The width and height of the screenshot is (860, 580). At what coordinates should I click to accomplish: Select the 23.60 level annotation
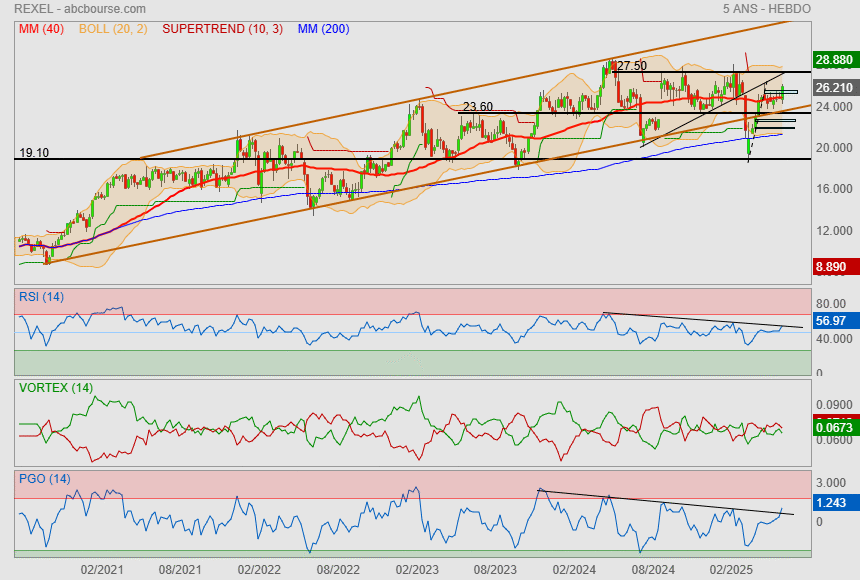pos(478,107)
